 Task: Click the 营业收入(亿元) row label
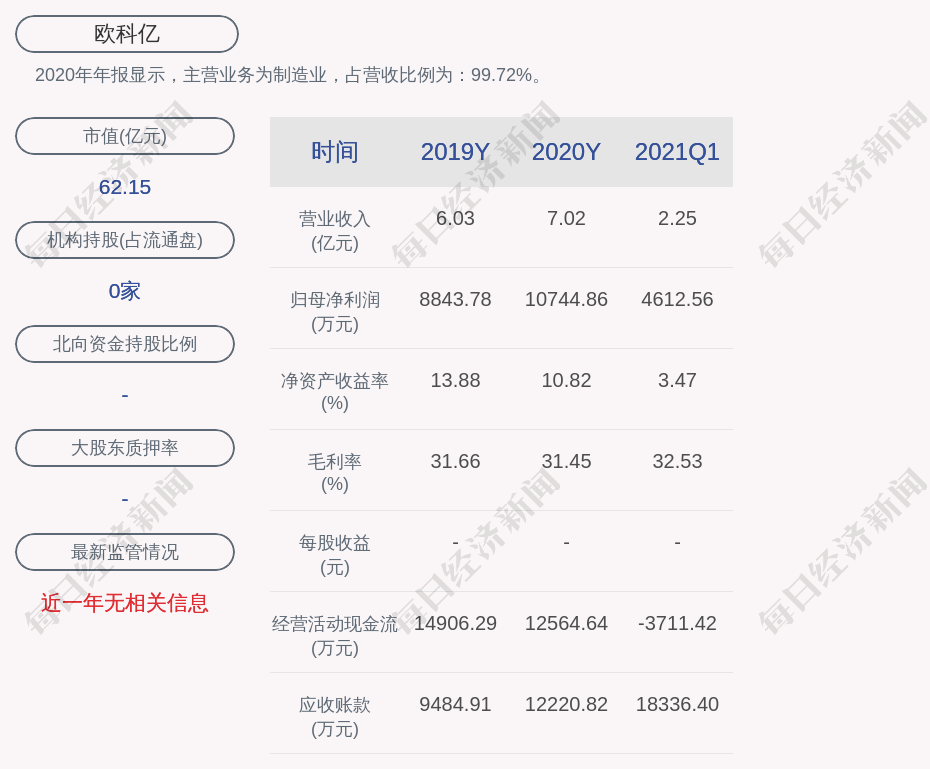click(335, 231)
